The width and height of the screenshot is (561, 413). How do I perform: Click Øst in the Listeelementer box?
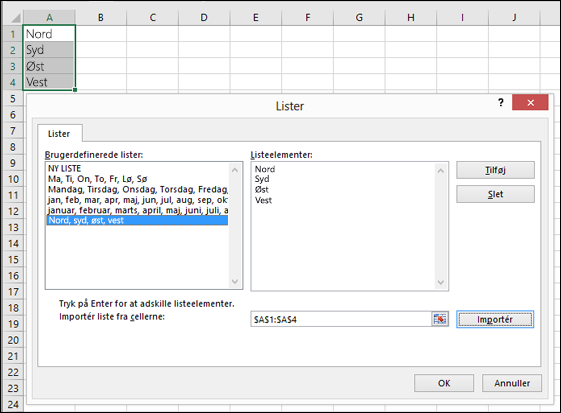(x=262, y=190)
